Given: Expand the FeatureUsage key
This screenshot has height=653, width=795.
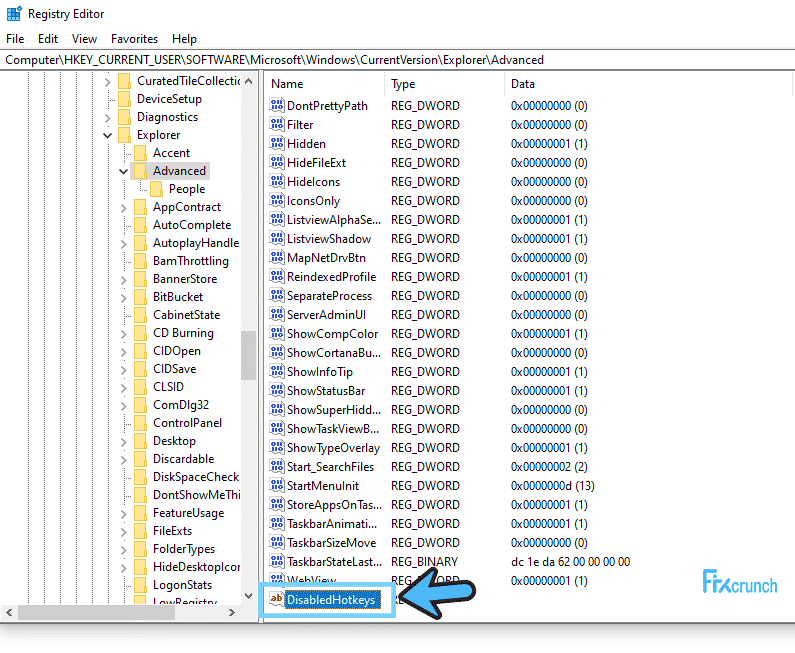Looking at the screenshot, I should pos(123,514).
